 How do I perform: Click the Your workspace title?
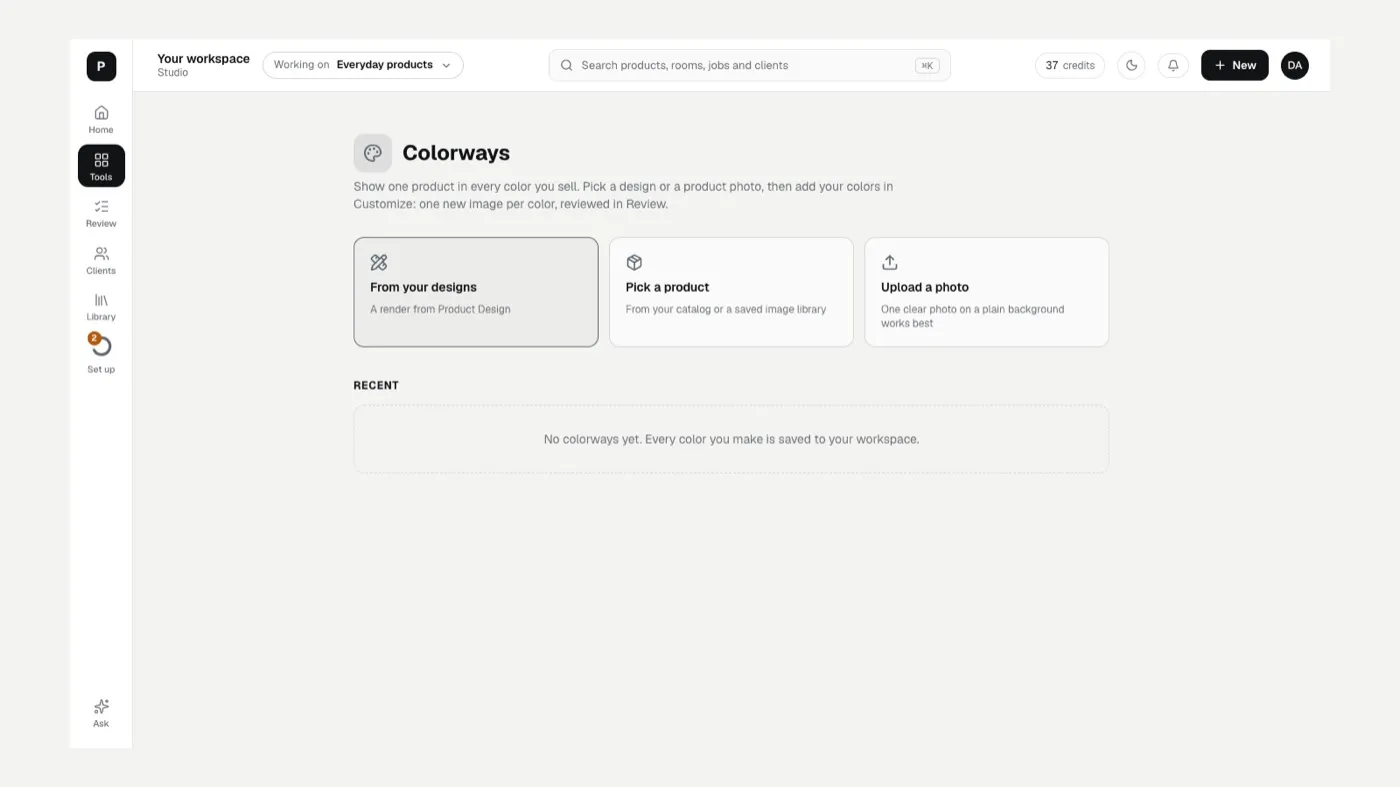click(203, 59)
